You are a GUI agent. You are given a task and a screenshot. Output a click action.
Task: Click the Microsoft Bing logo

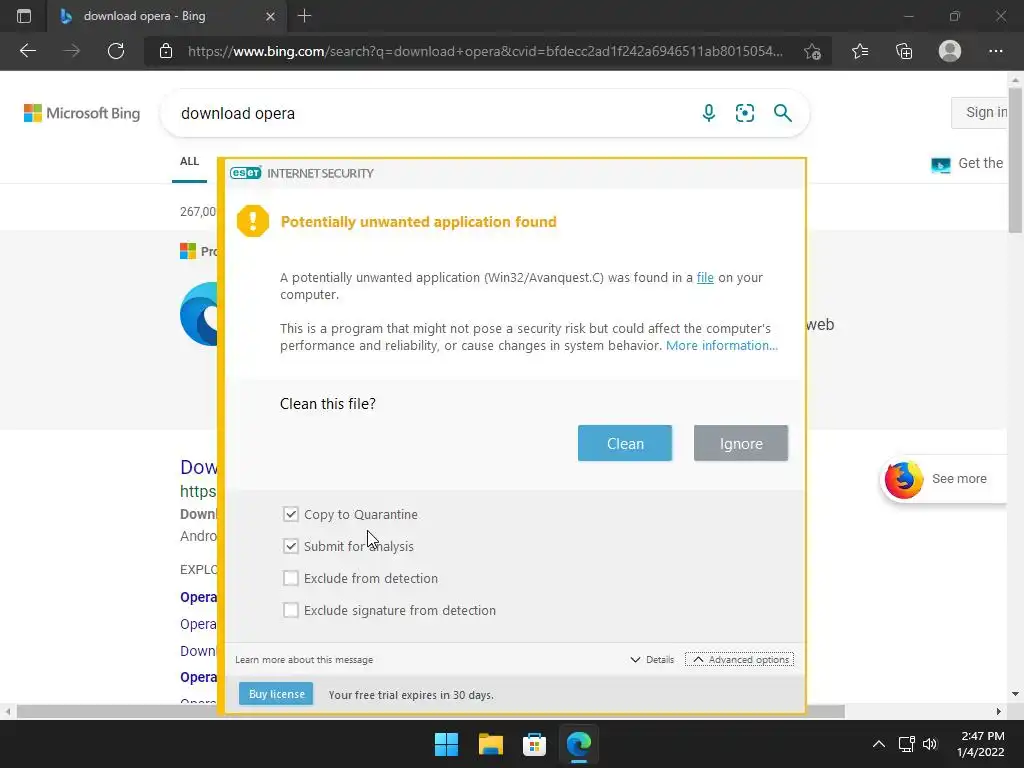pyautogui.click(x=82, y=113)
